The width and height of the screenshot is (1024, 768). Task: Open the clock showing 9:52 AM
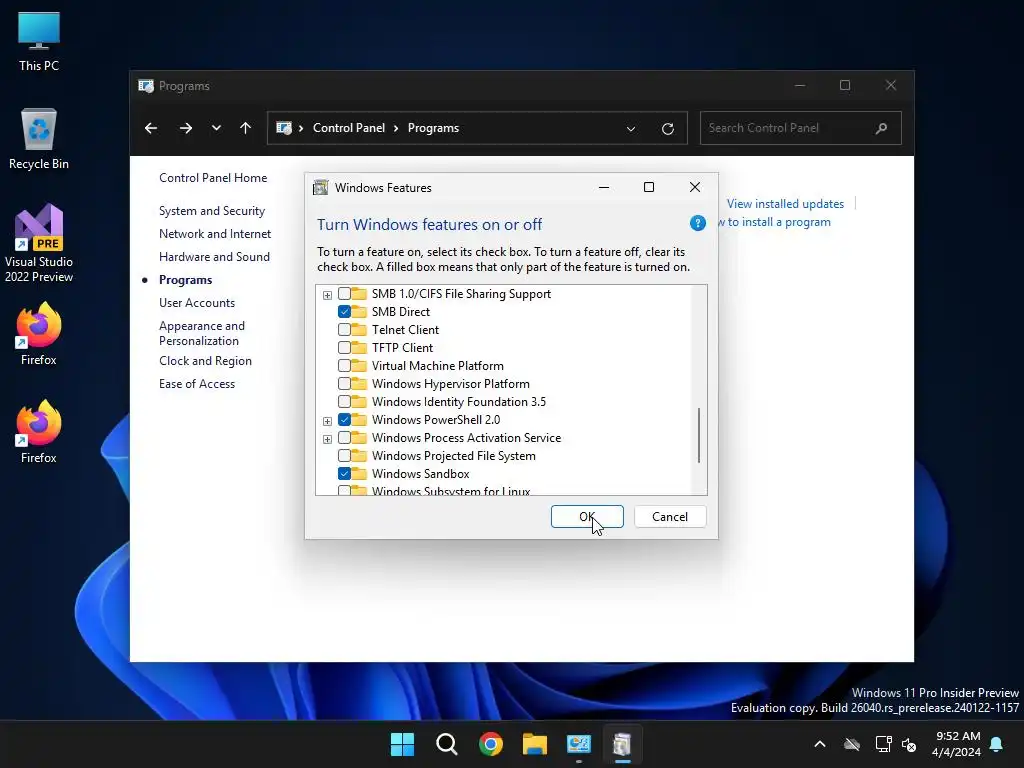coord(957,744)
